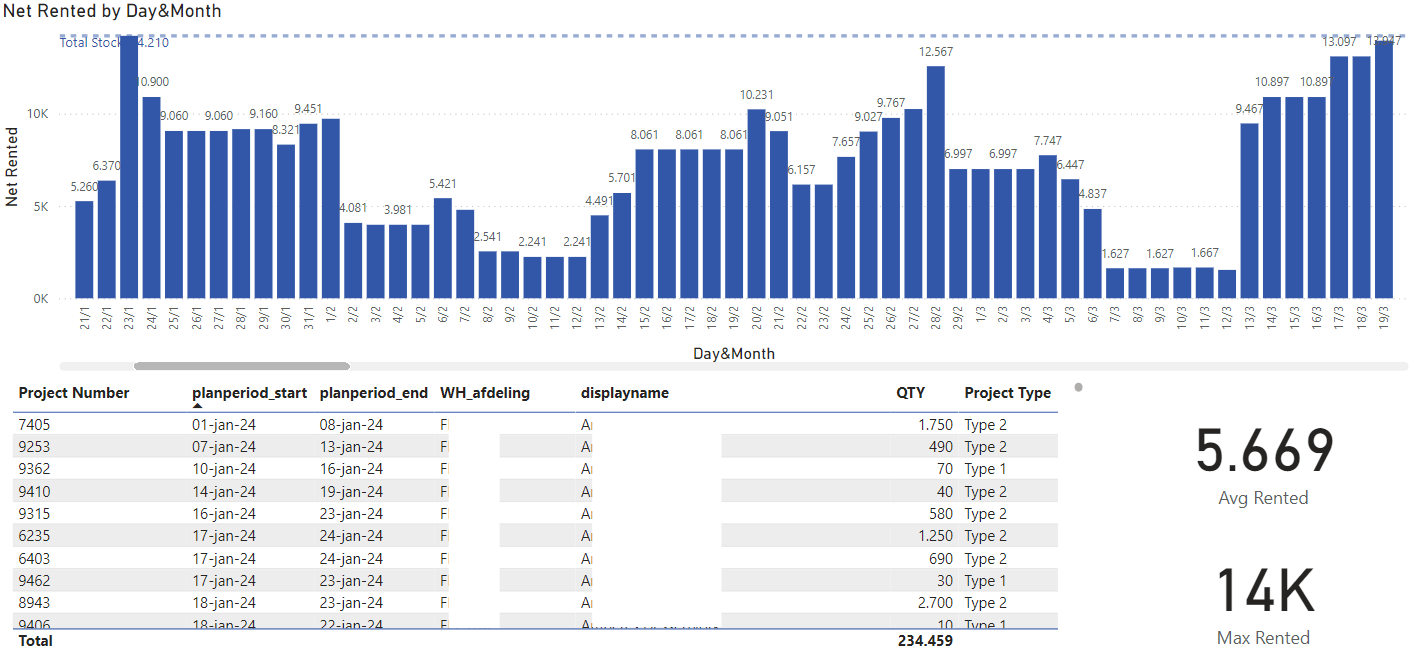1412x653 pixels.
Task: Select the 6/2 bar showing 5.421
Action: 443,248
